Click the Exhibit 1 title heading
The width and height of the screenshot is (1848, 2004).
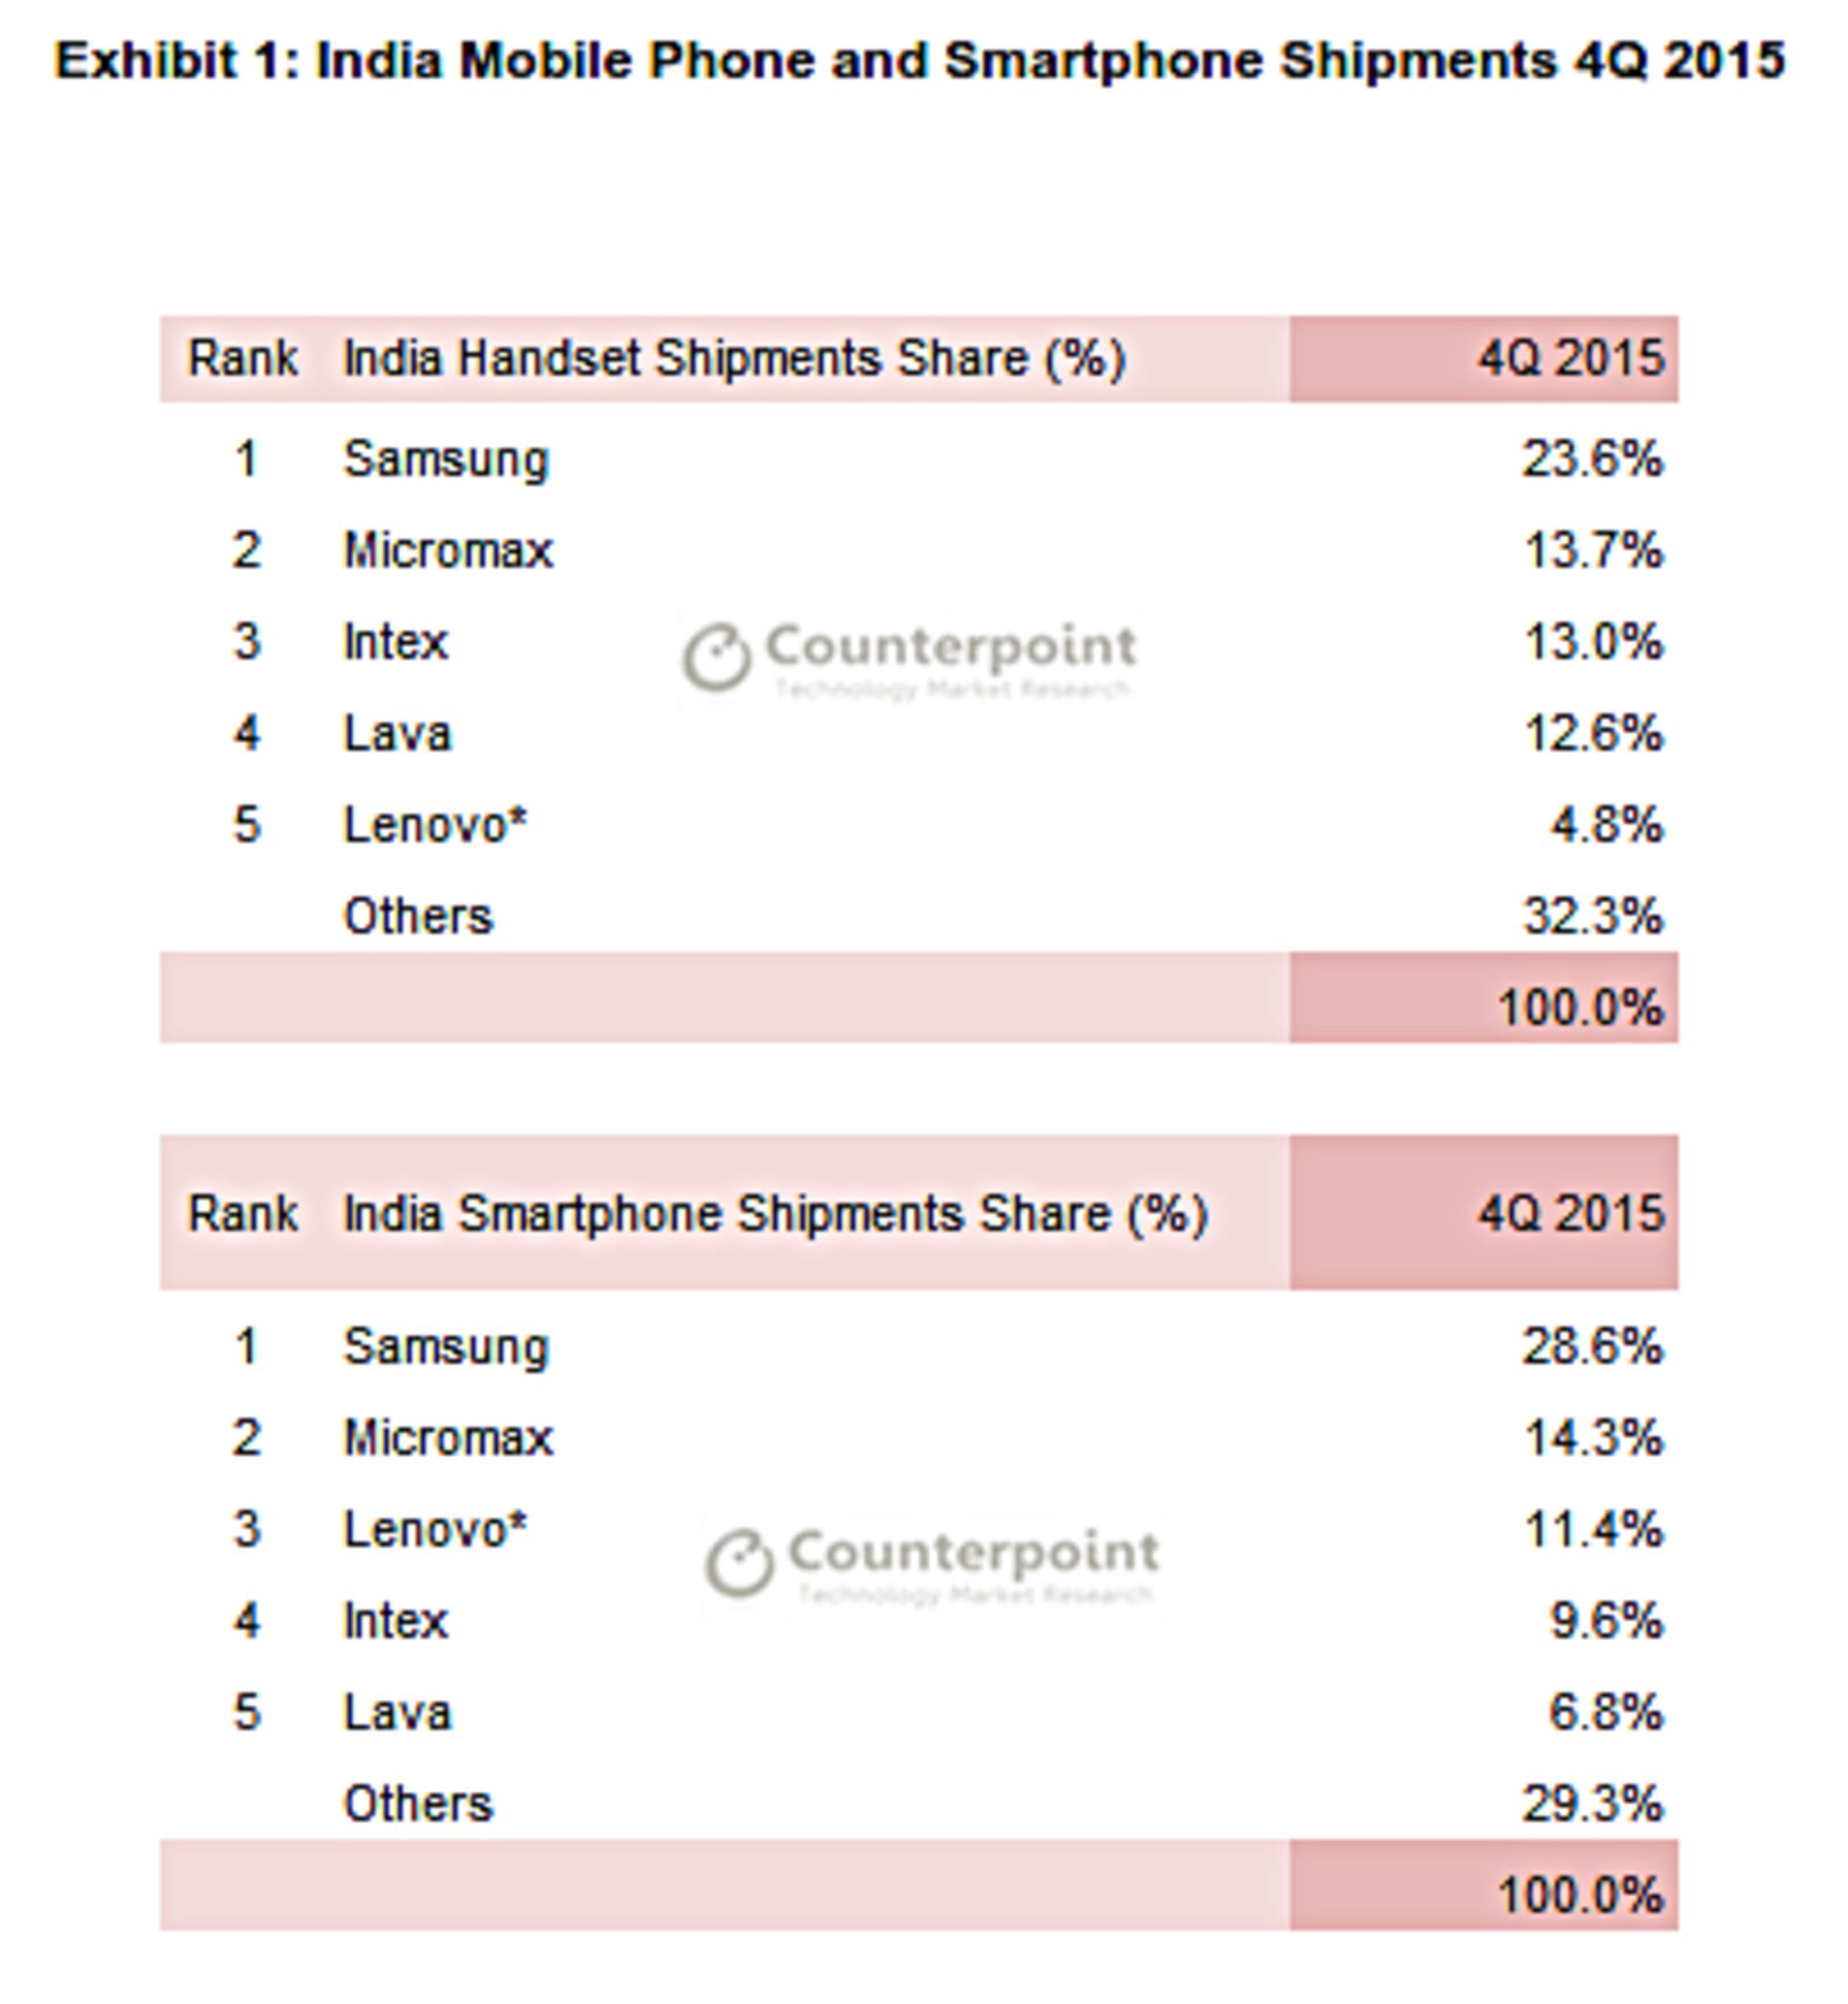(x=920, y=60)
